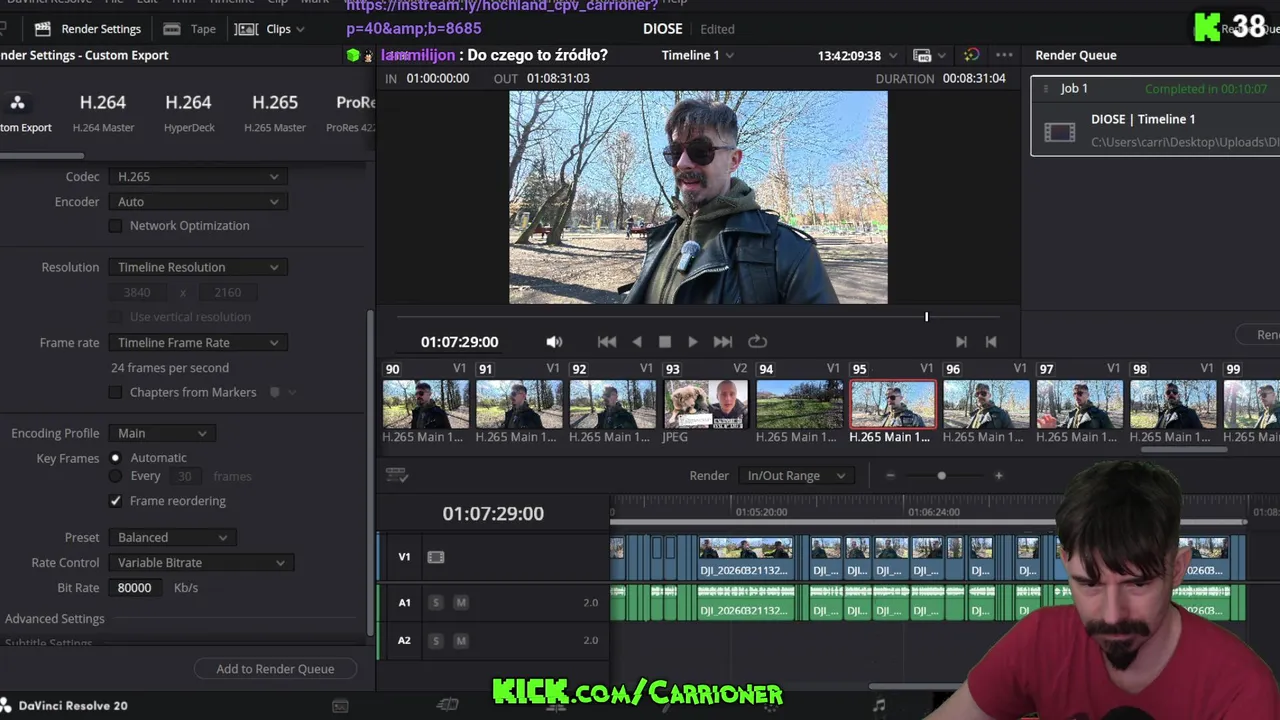Screen dimensions: 1280x720
Task: Click the DIOSE project title
Action: [662, 29]
